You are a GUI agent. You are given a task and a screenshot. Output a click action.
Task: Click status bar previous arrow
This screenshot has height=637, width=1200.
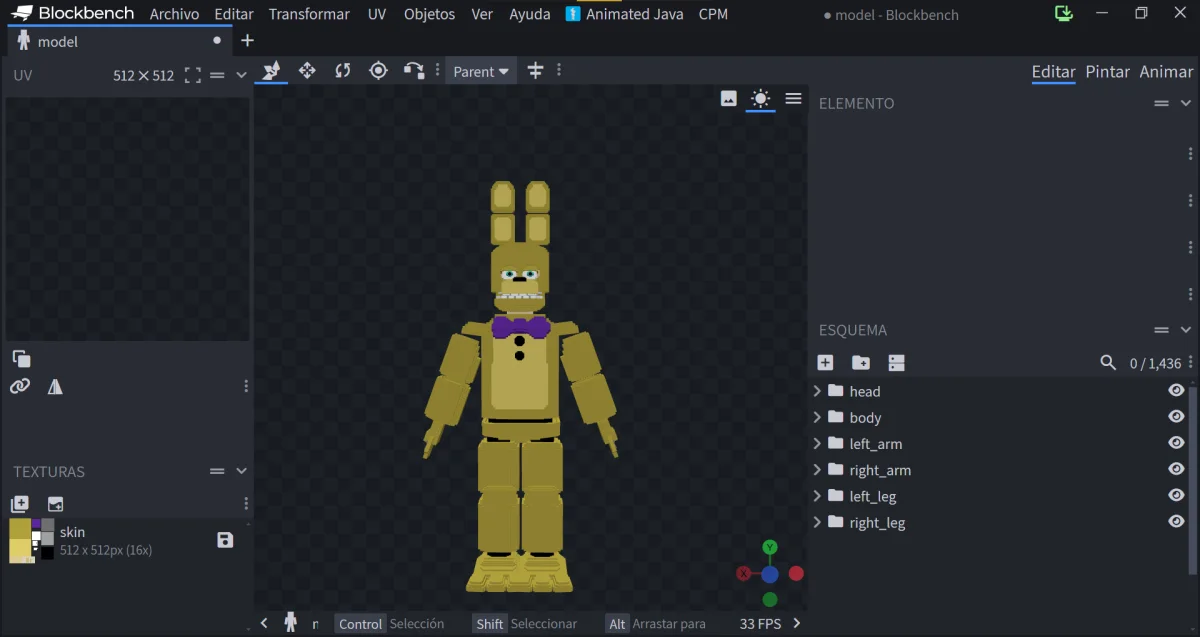pyautogui.click(x=264, y=623)
